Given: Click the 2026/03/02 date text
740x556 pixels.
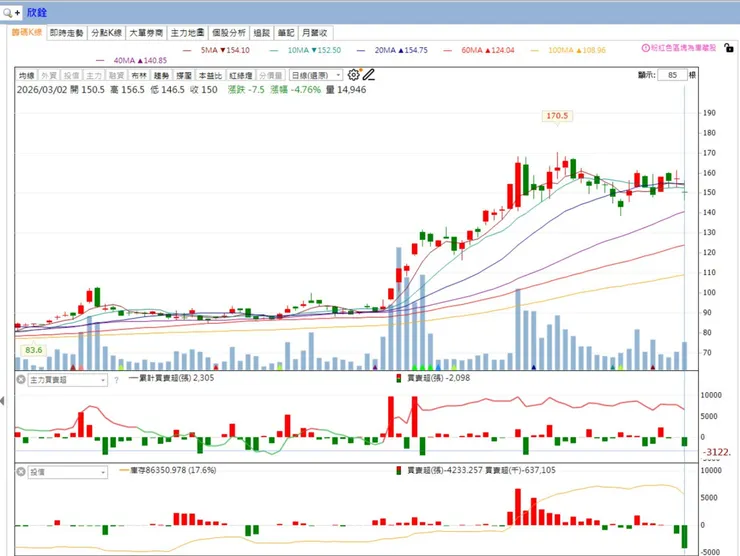Looking at the screenshot, I should [42, 90].
